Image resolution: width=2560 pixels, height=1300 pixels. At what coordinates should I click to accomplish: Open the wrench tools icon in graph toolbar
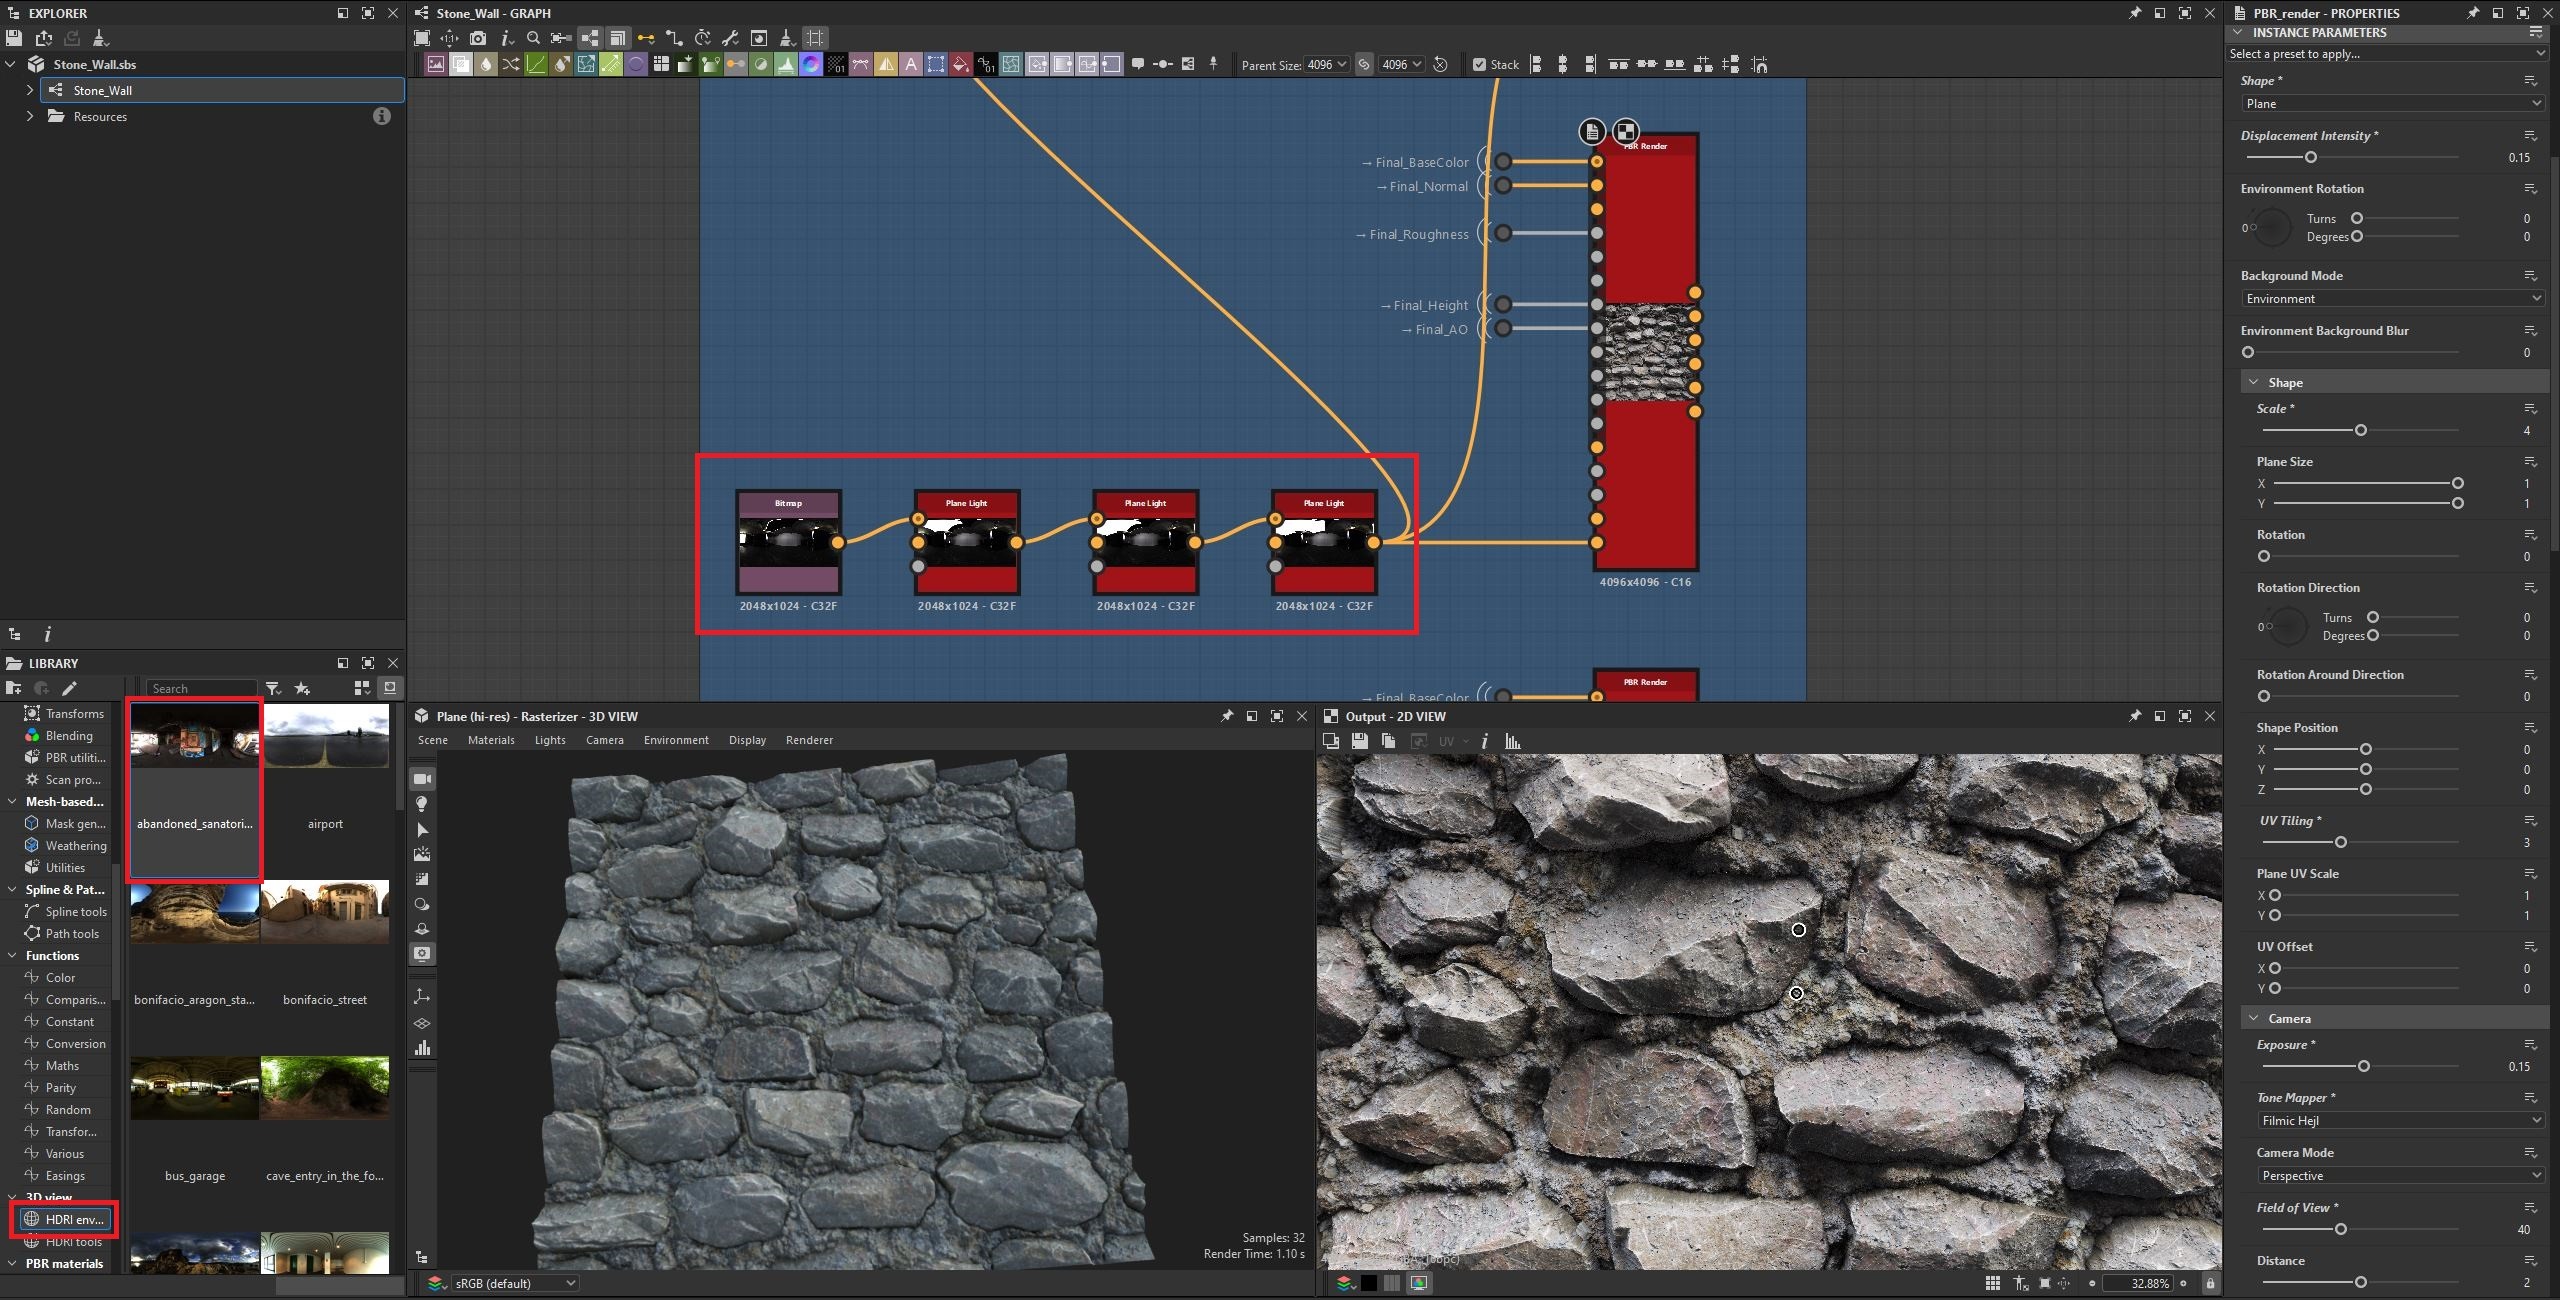[x=730, y=38]
